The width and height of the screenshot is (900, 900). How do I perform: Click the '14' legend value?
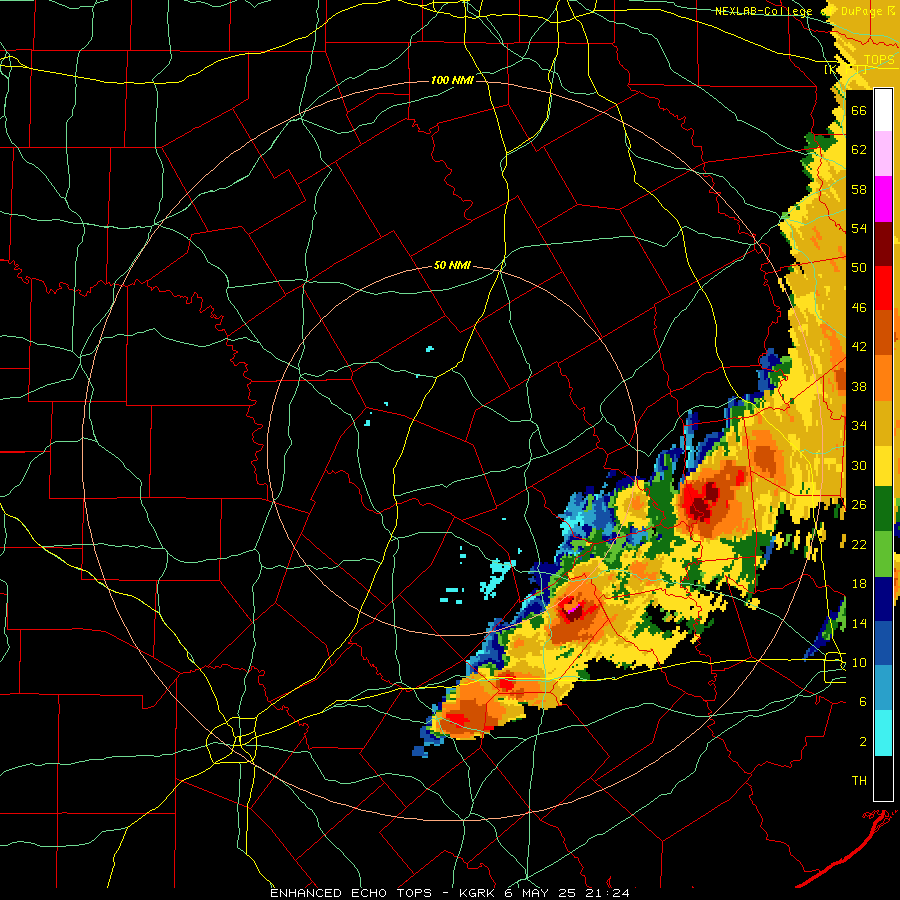click(x=859, y=623)
